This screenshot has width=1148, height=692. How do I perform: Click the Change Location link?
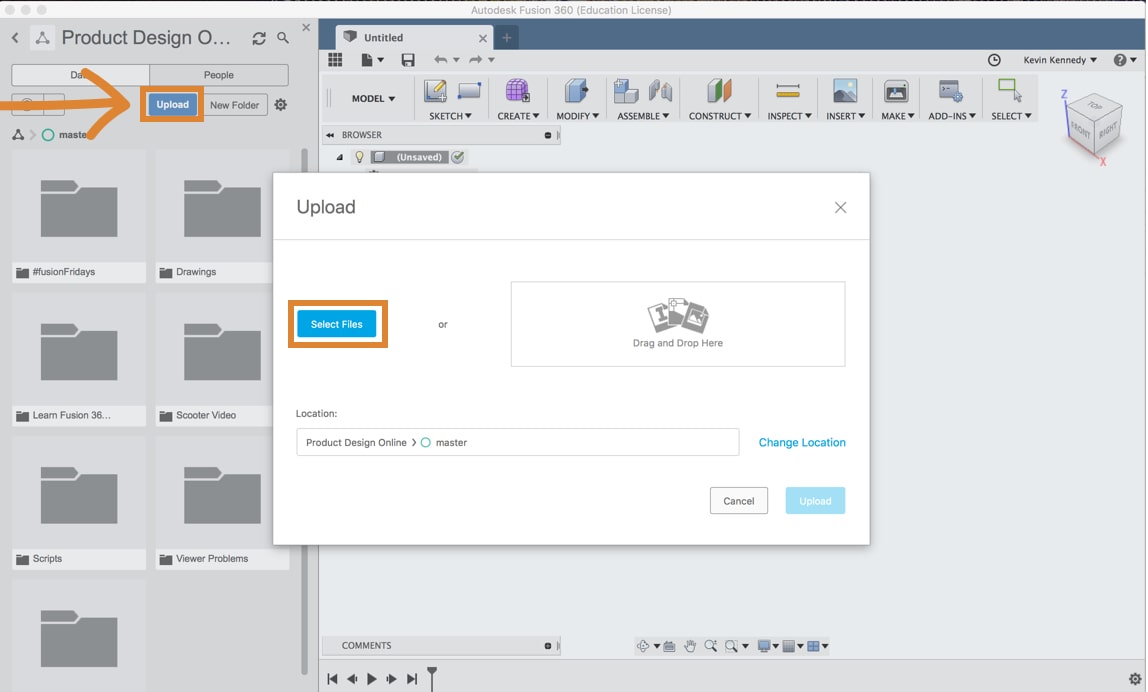click(x=802, y=442)
